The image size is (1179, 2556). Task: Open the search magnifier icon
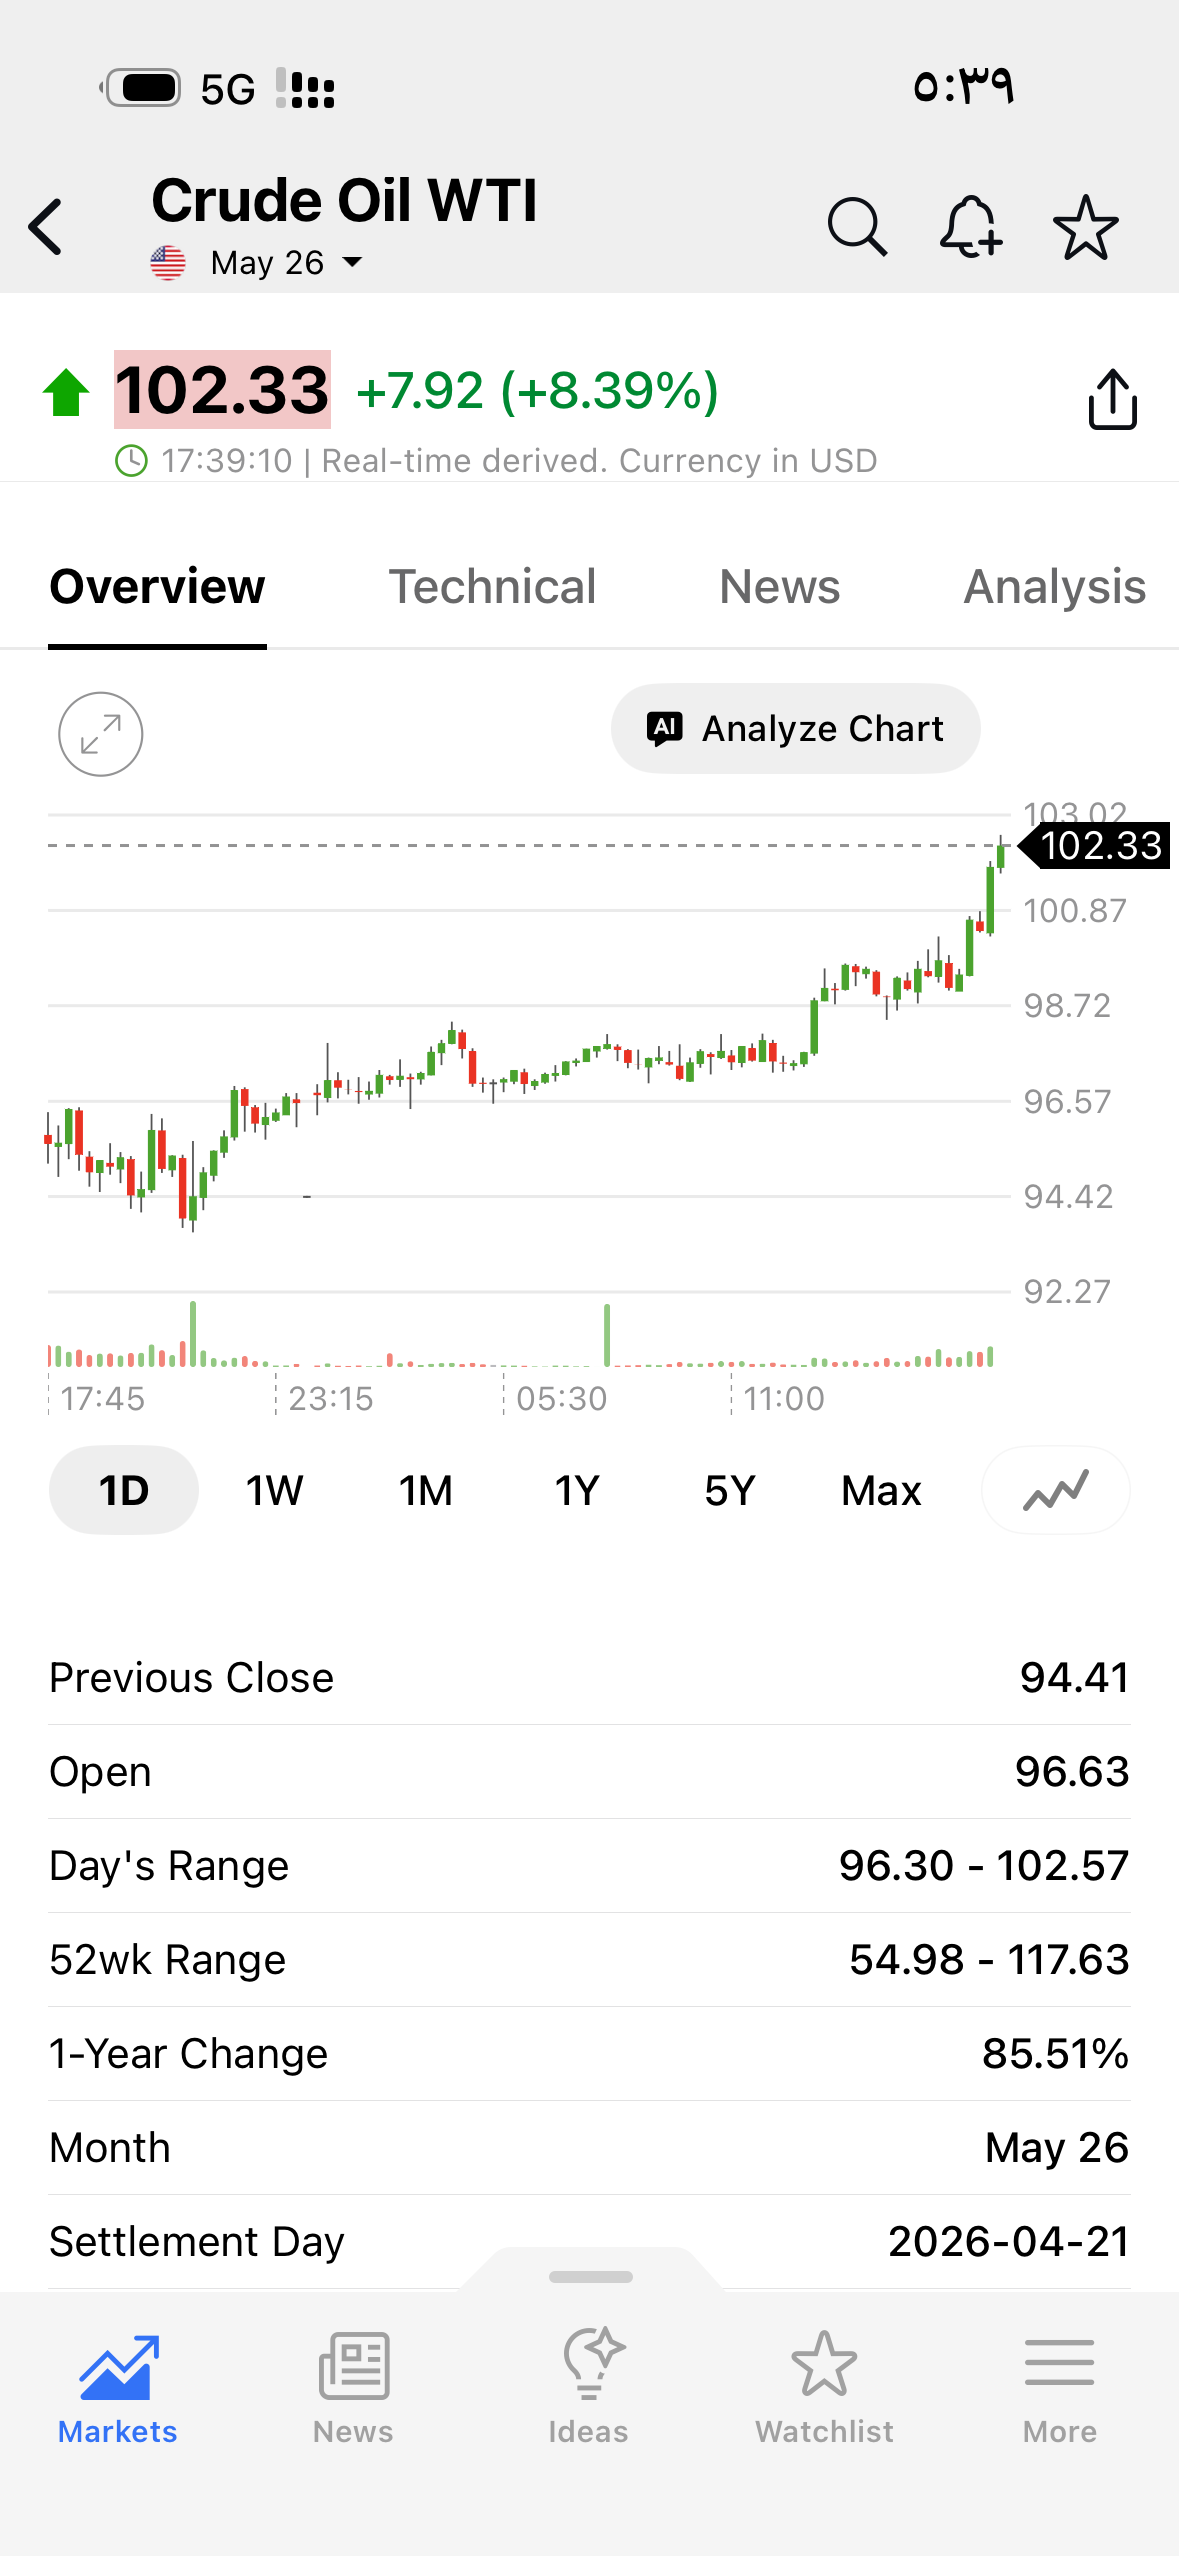857,227
